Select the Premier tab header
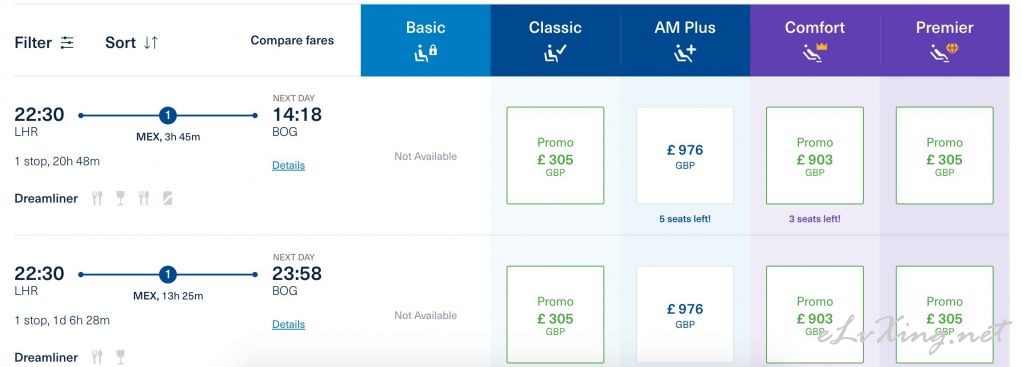The width and height of the screenshot is (1022, 367). tap(944, 40)
